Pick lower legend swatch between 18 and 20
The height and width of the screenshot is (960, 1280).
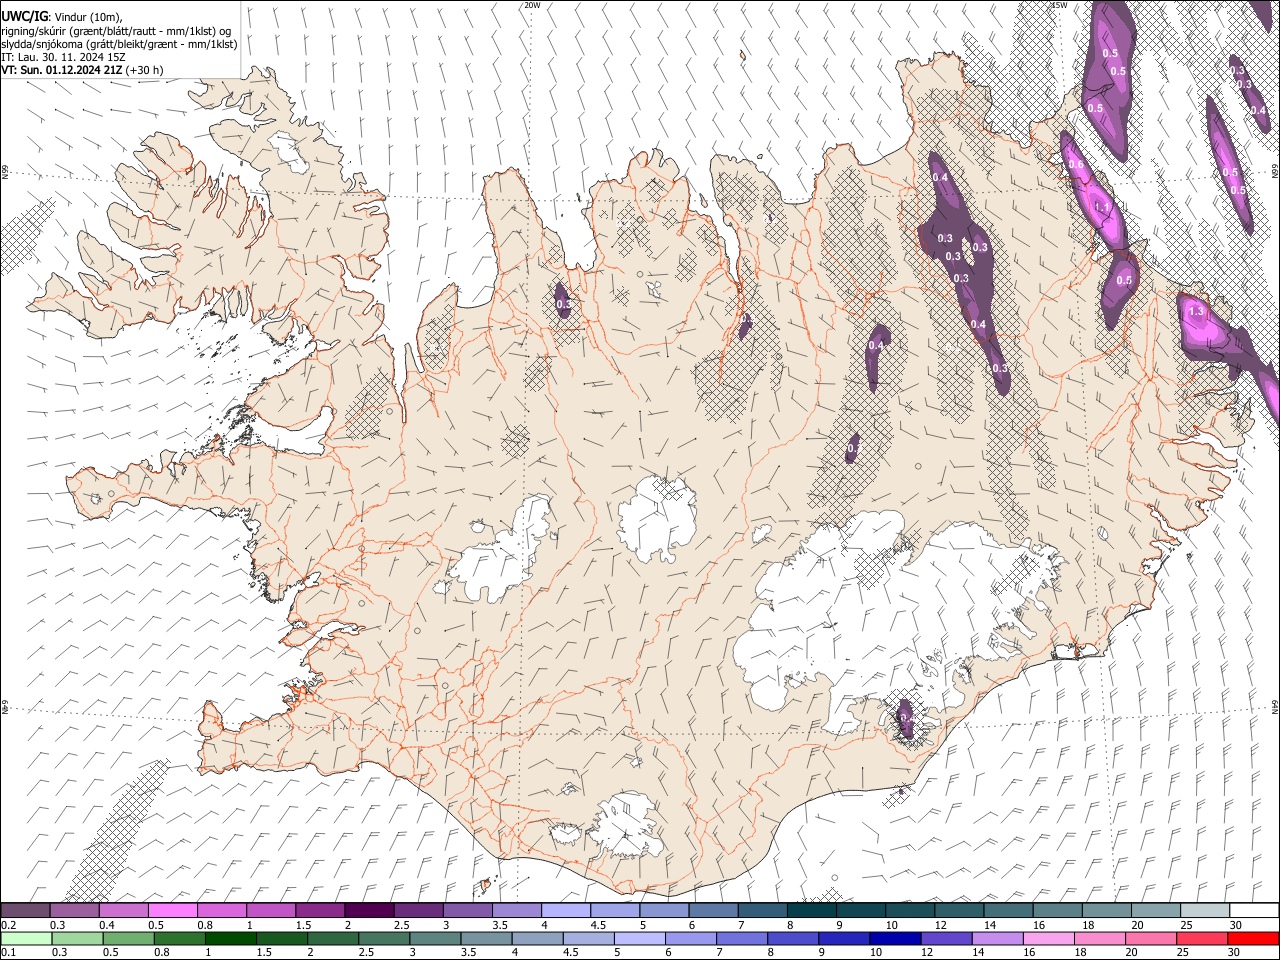(1098, 938)
